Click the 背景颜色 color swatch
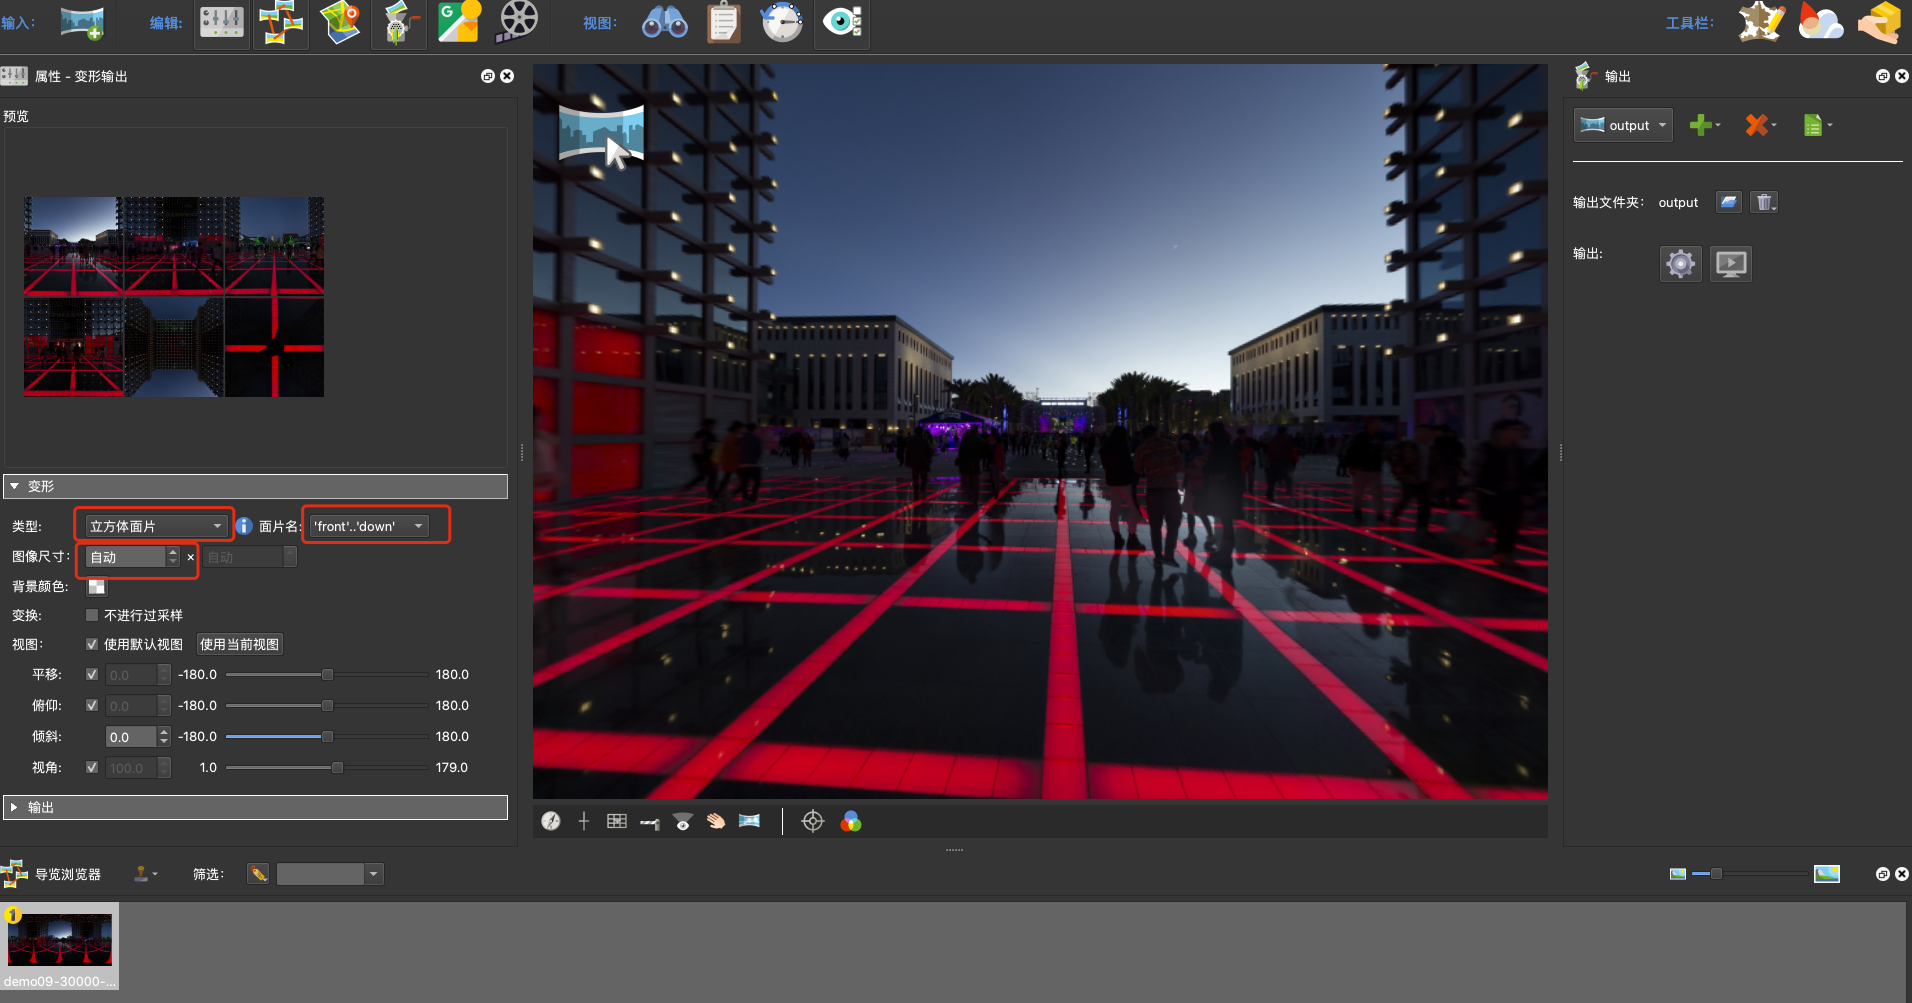This screenshot has width=1912, height=1003. coord(97,586)
